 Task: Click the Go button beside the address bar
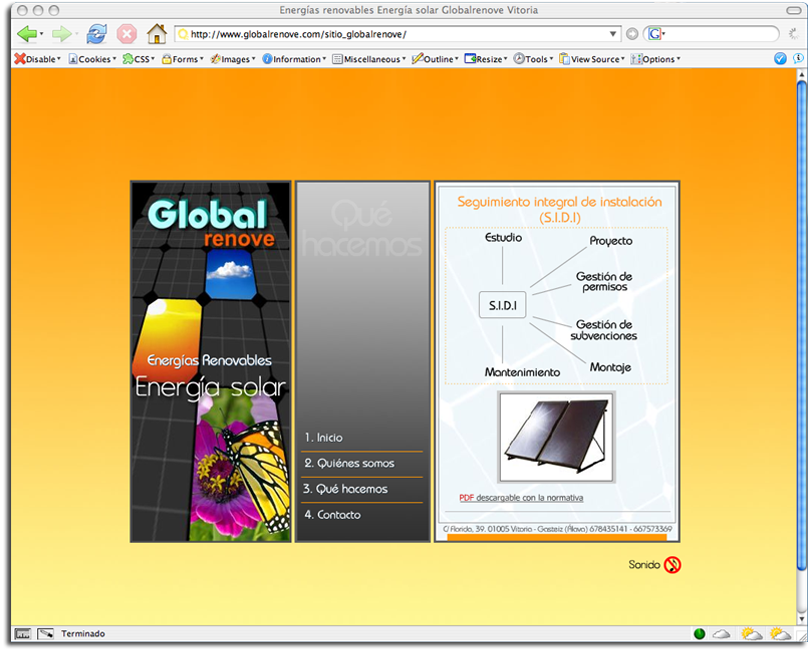[x=632, y=34]
